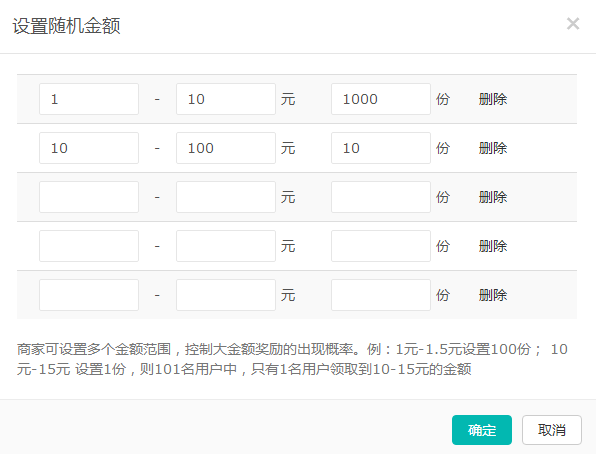Viewport: 596px width, 454px height.
Task: Click third row empty minimum amount field
Action: (89, 197)
